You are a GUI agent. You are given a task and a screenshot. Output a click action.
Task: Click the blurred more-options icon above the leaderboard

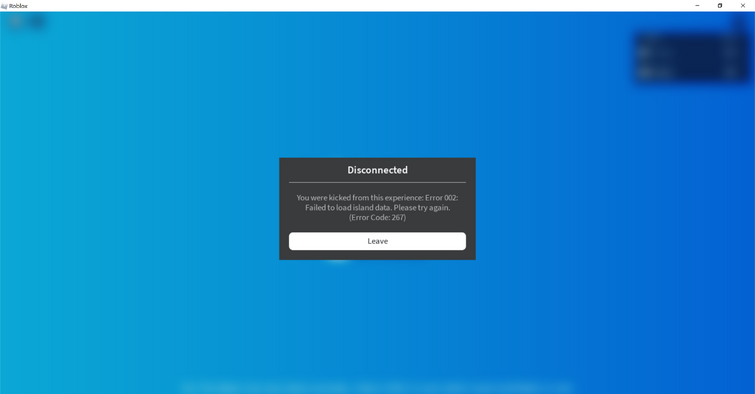click(739, 22)
